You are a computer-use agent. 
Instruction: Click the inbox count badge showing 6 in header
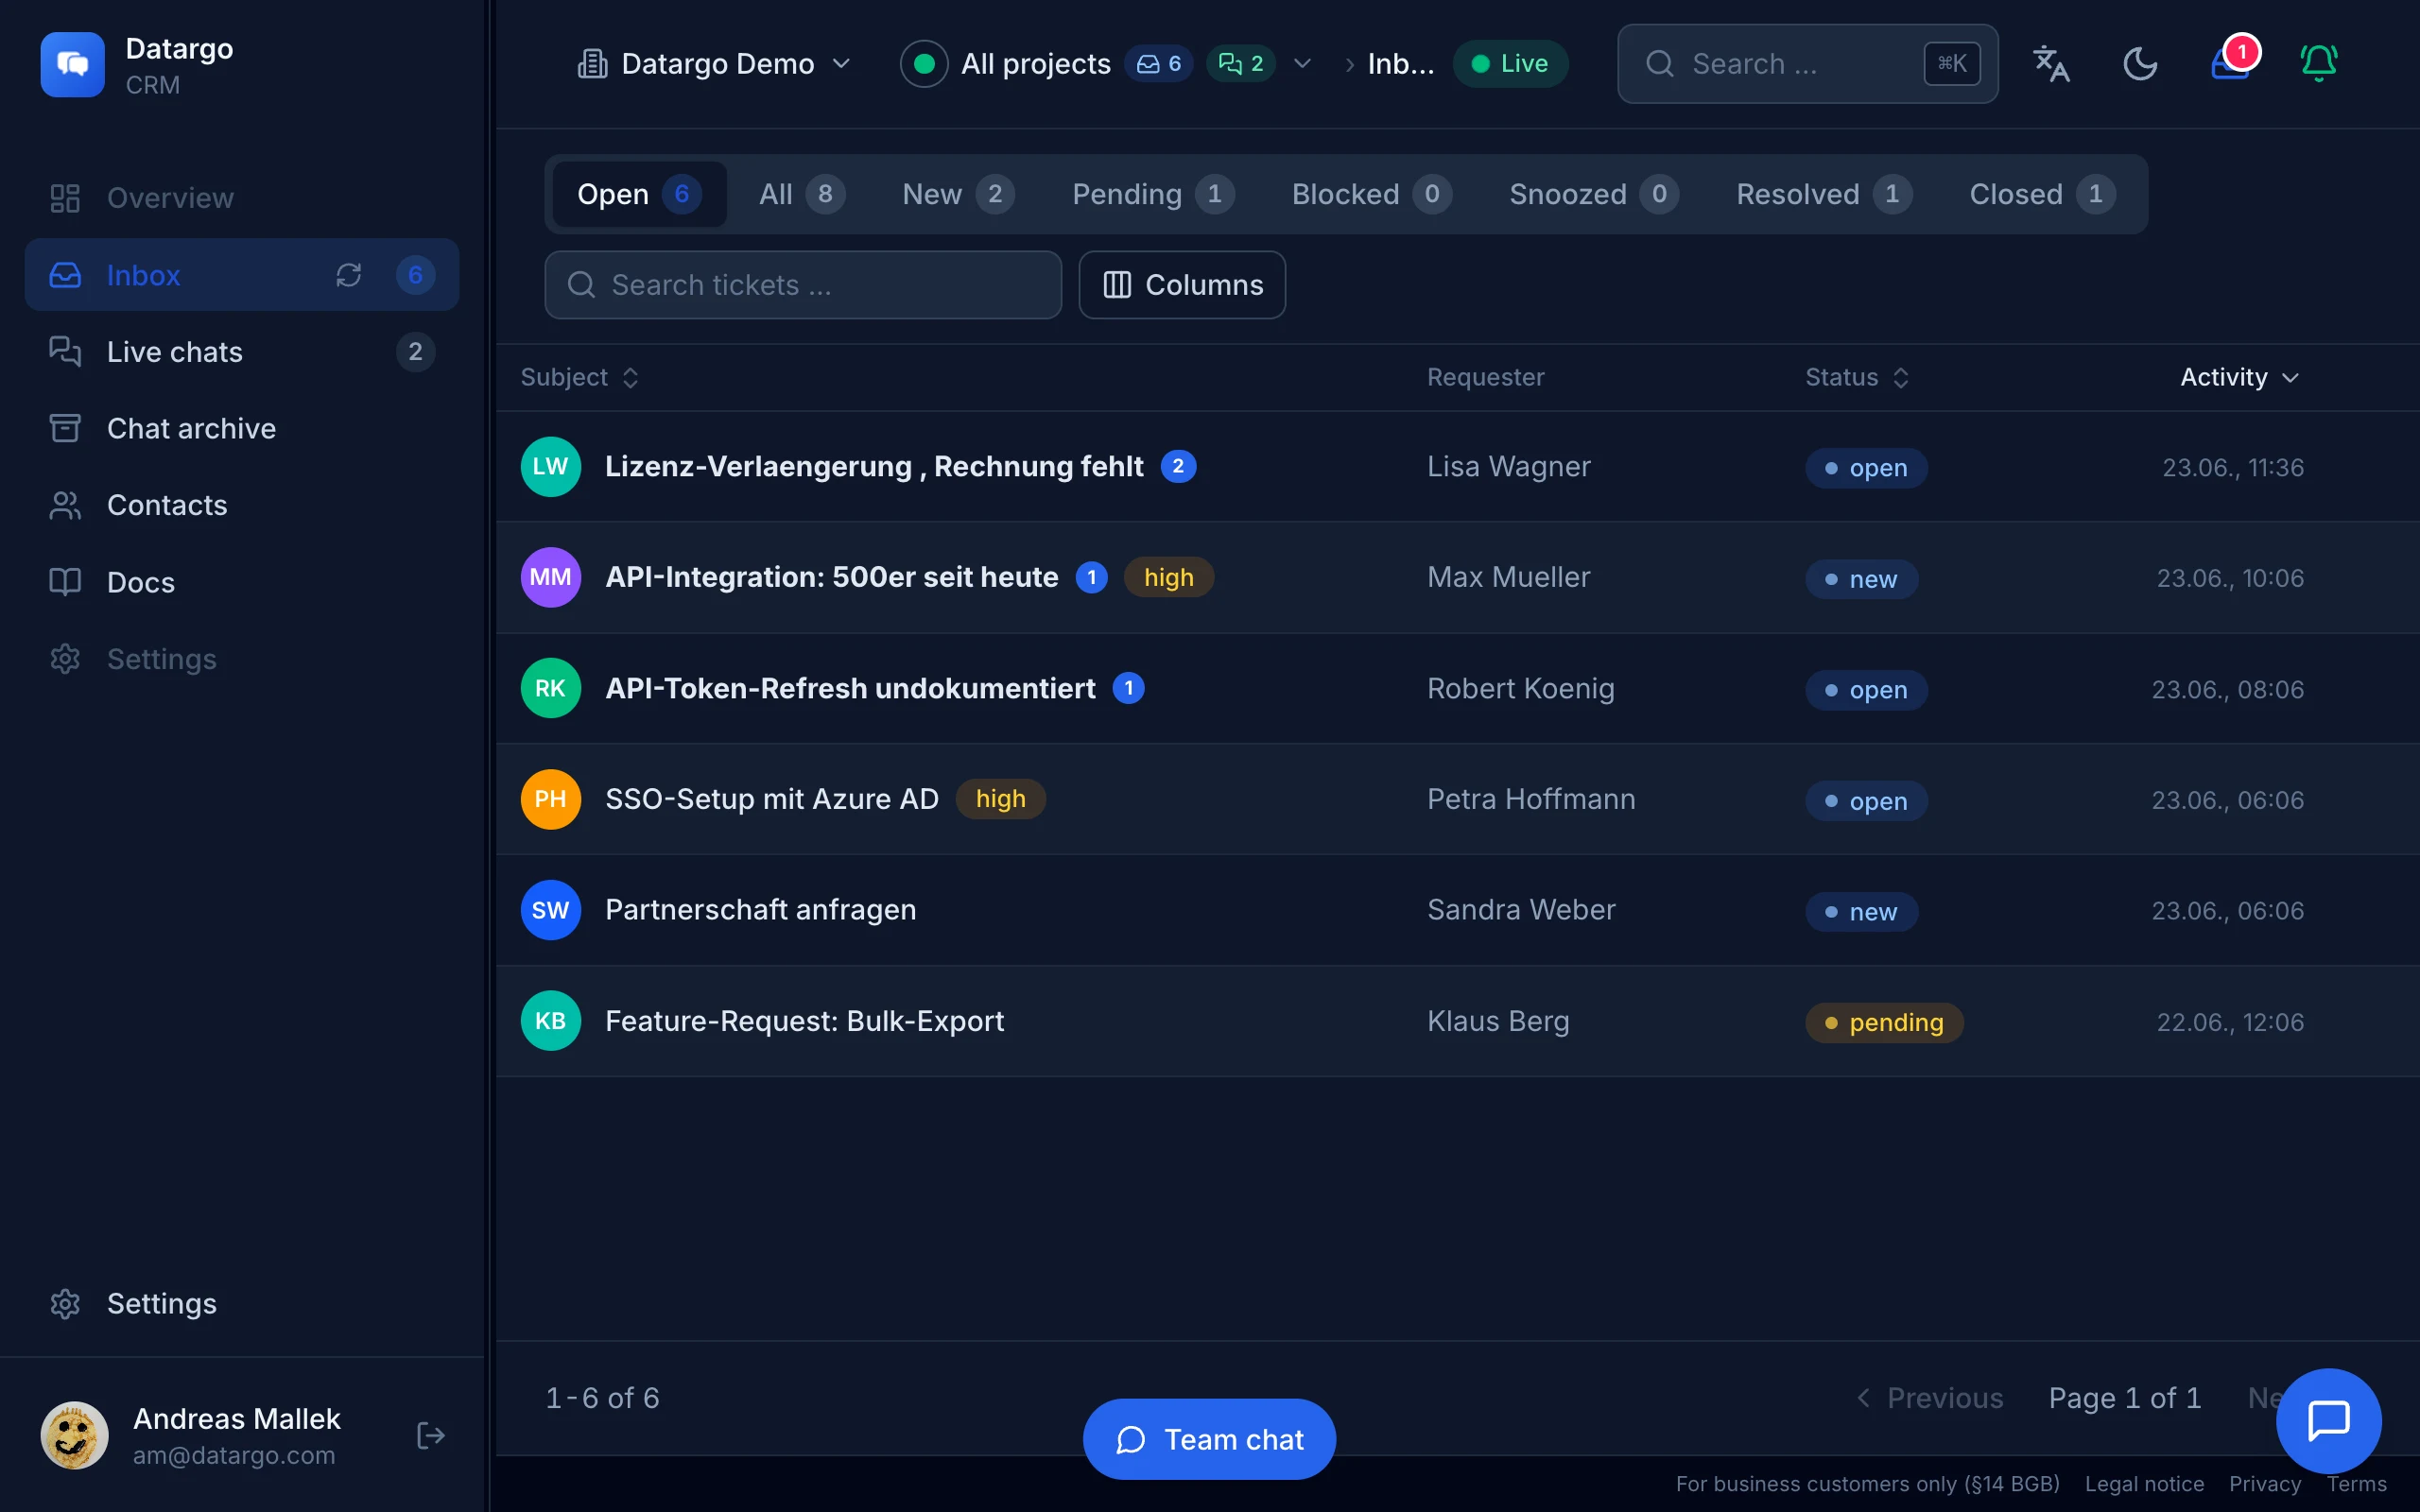point(1159,64)
